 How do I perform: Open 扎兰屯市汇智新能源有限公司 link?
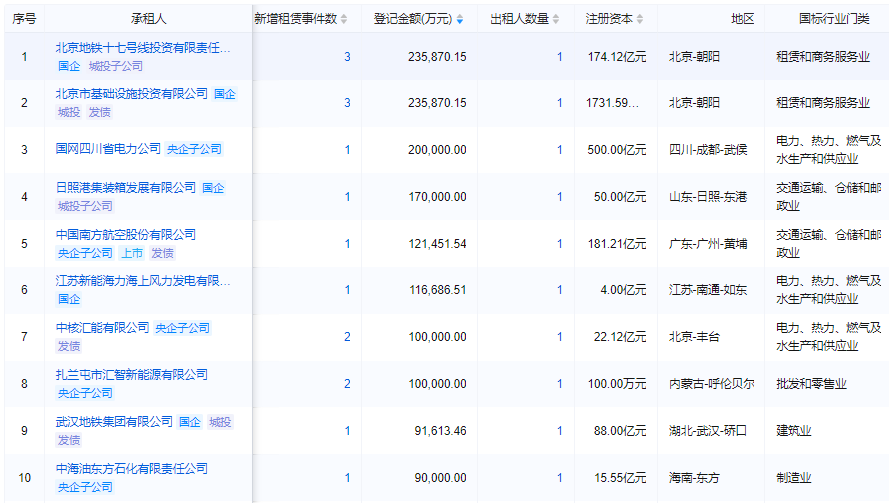tap(132, 375)
